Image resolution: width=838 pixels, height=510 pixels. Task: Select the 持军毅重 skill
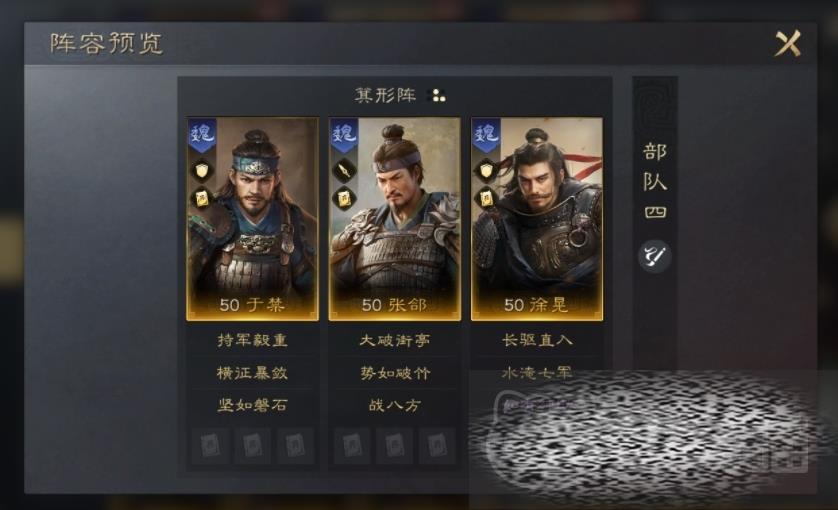point(252,340)
